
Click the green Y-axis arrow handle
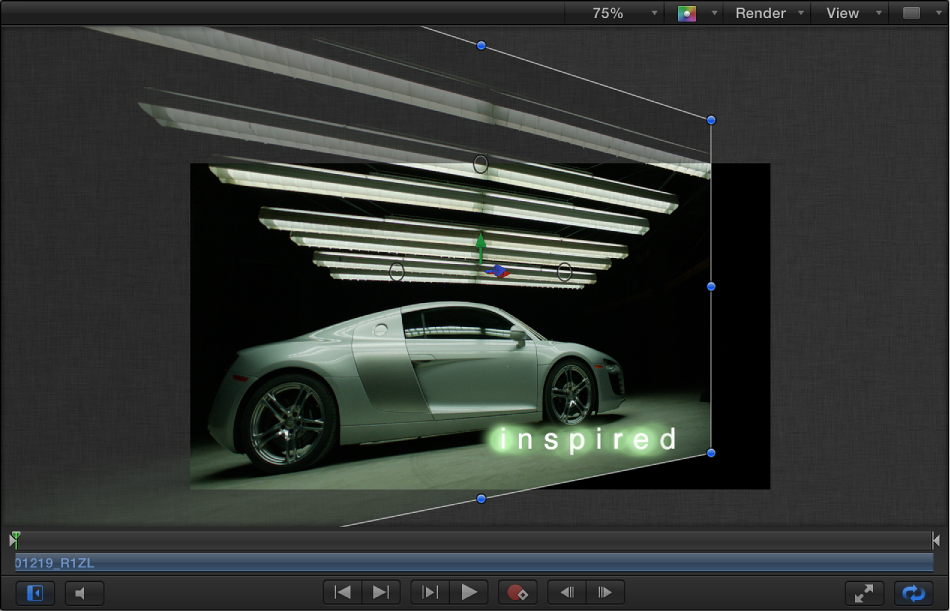click(481, 243)
